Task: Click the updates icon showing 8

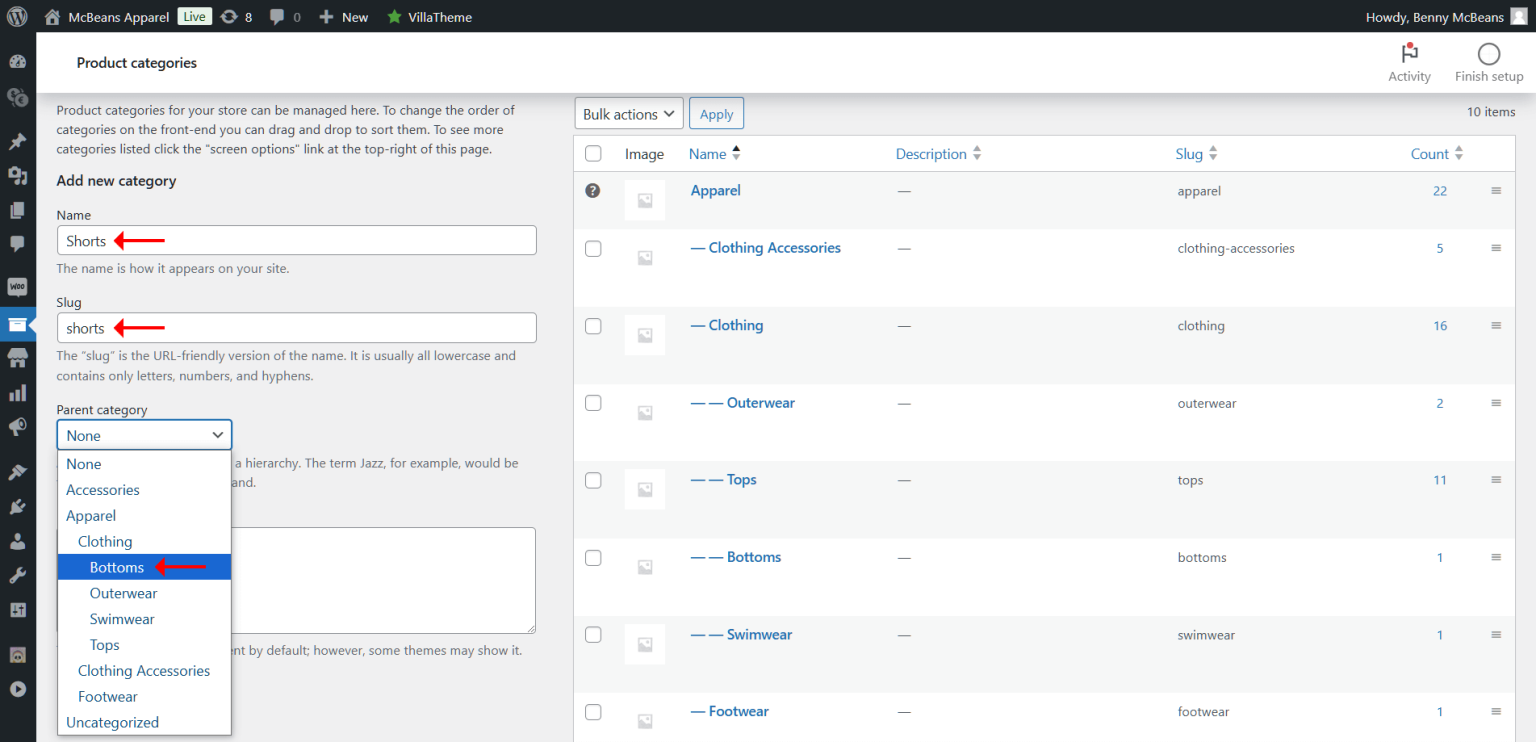Action: 236,17
